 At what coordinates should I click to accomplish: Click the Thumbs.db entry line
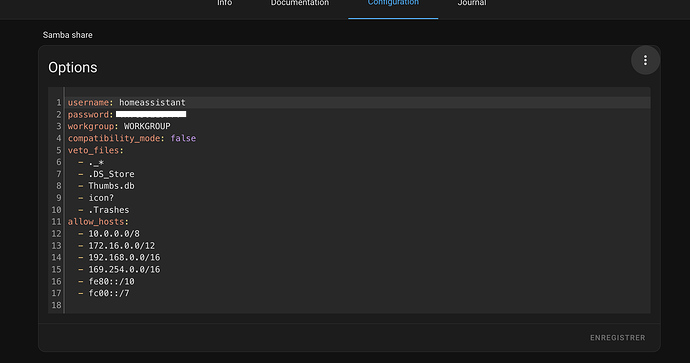tap(106, 186)
